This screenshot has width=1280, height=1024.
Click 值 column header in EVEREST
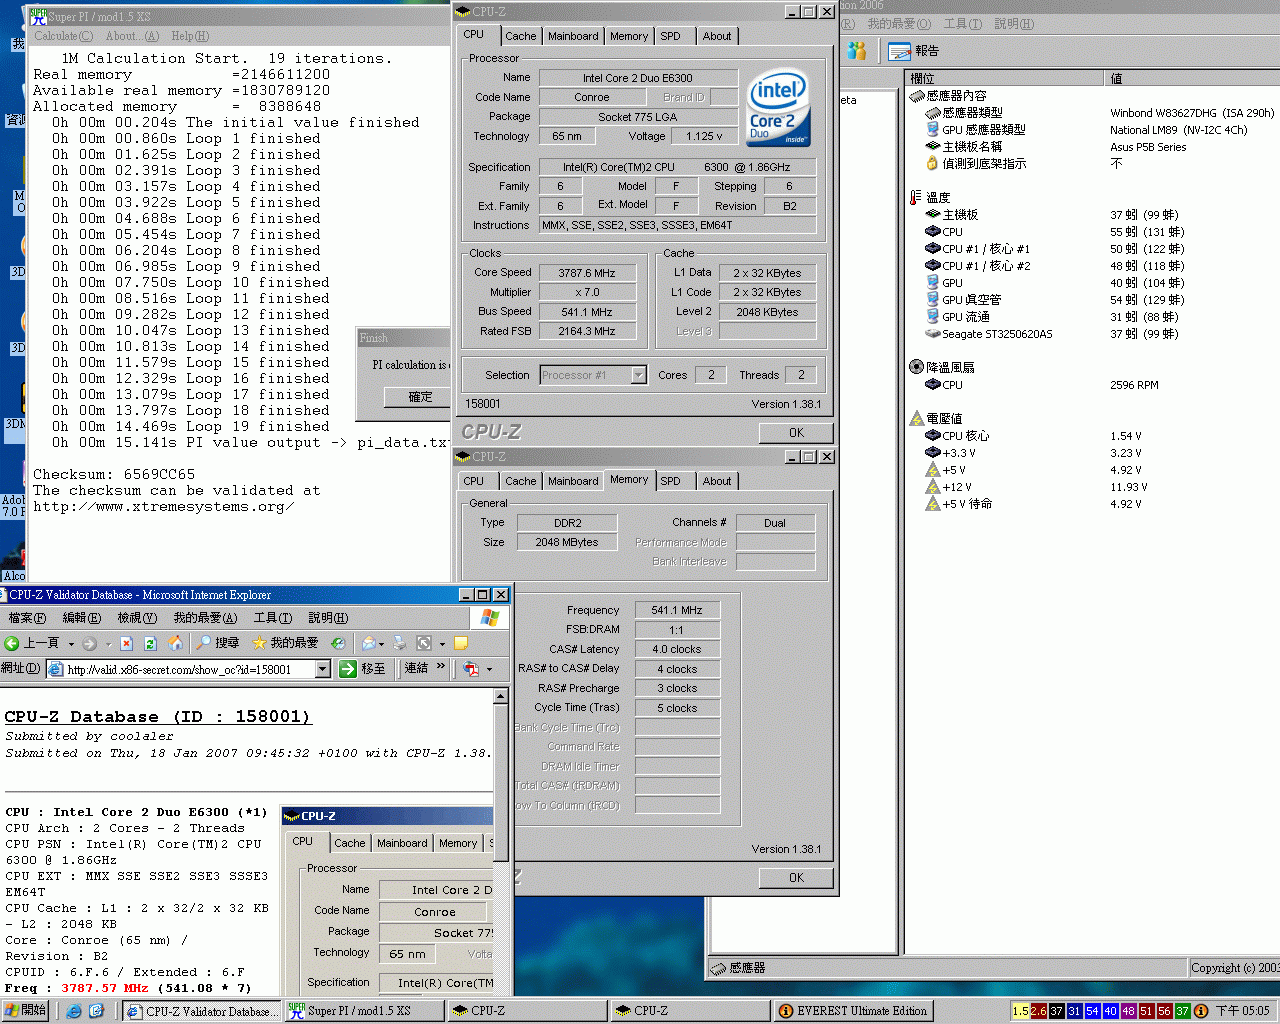coord(1191,78)
